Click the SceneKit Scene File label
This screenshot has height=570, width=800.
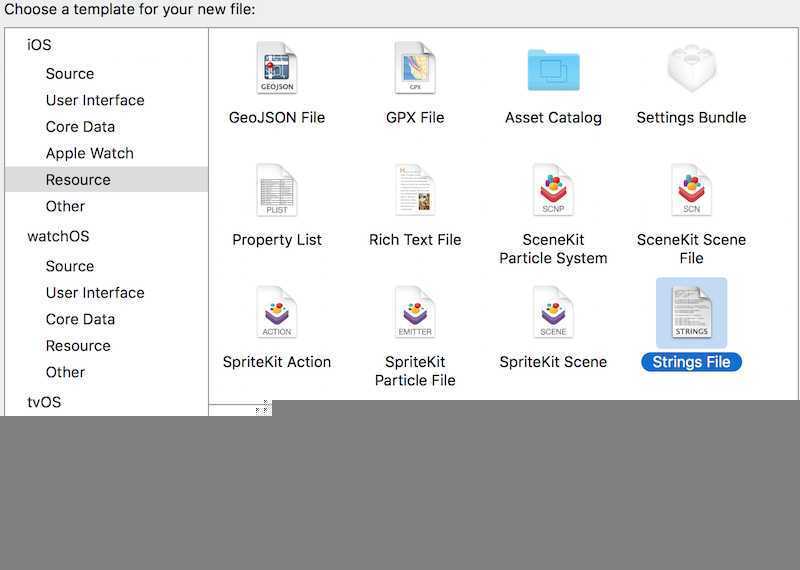point(691,249)
